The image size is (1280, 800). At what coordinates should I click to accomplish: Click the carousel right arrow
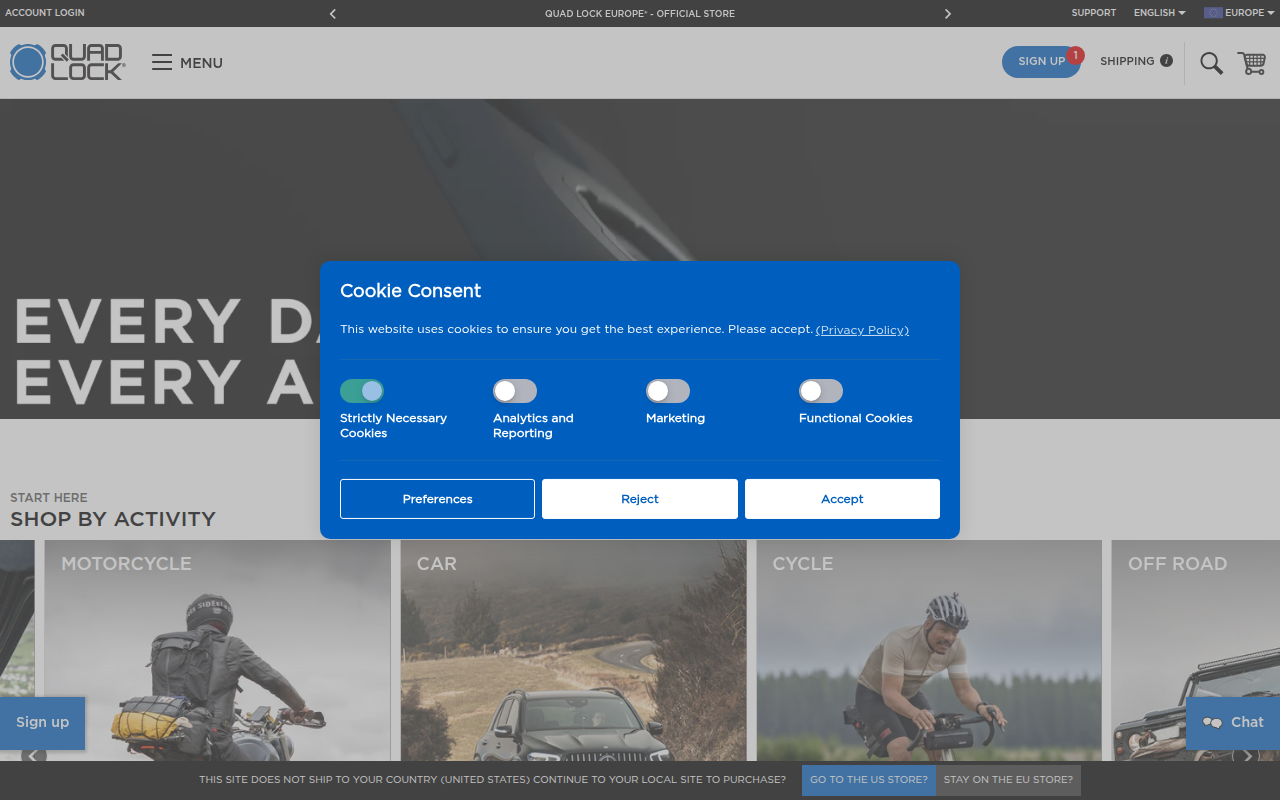pos(1247,756)
